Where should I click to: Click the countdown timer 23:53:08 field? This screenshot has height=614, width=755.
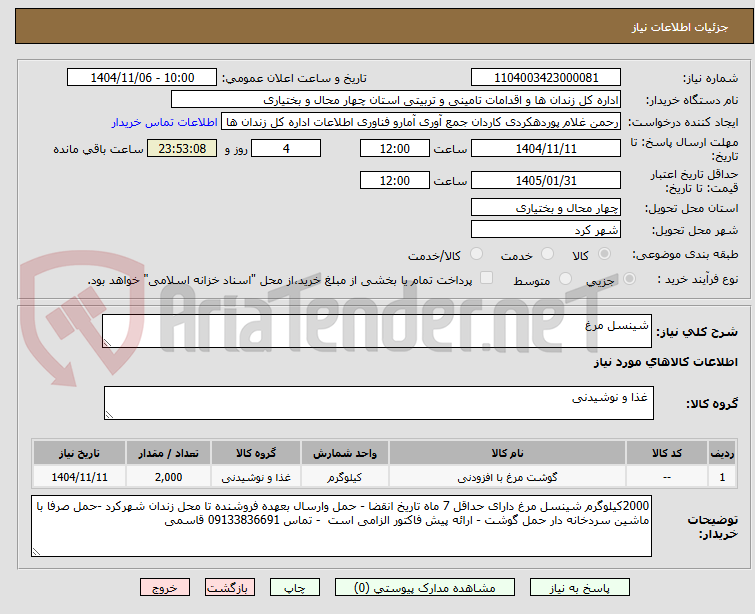pos(182,148)
